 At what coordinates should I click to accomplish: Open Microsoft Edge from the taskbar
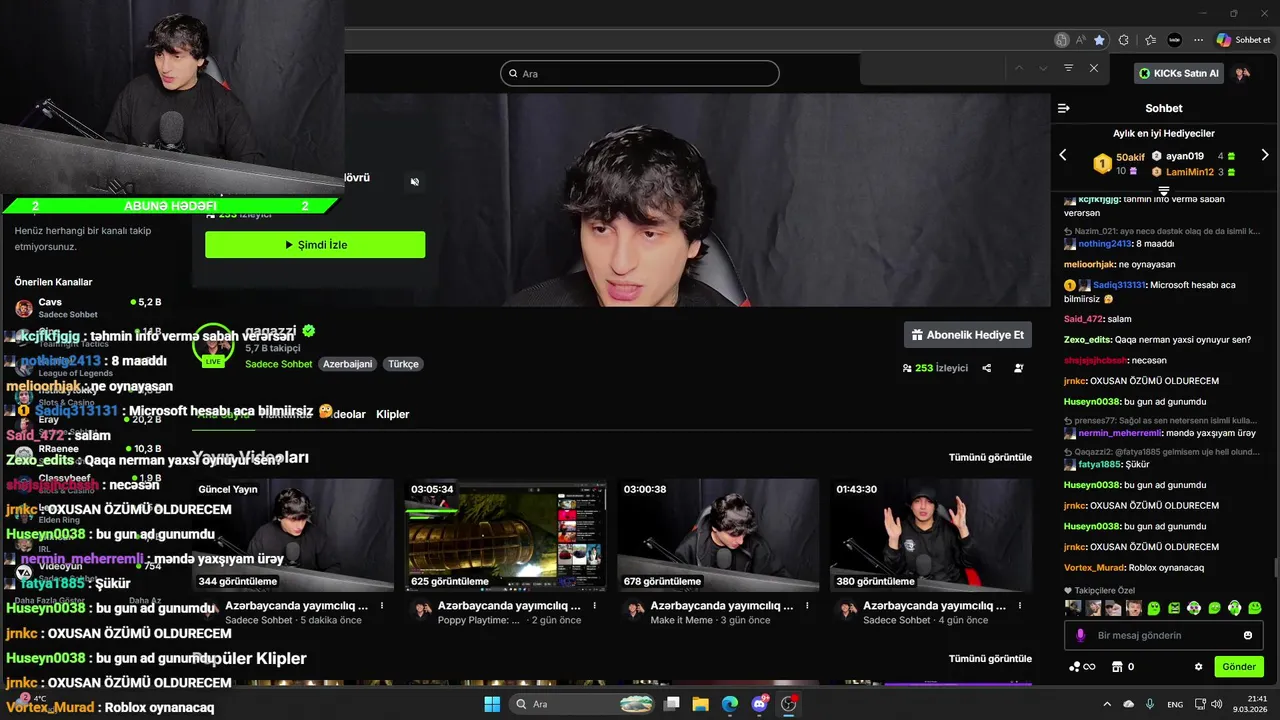(x=730, y=704)
